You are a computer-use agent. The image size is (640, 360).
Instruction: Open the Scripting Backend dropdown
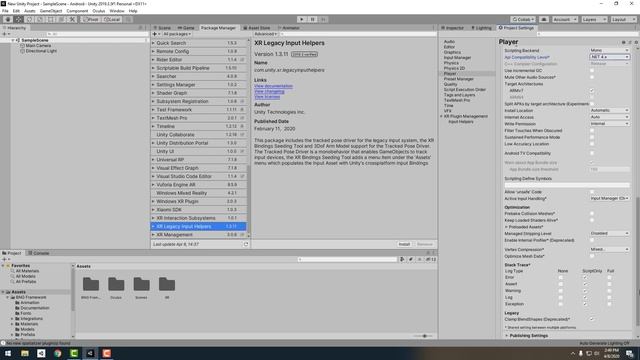(x=609, y=50)
